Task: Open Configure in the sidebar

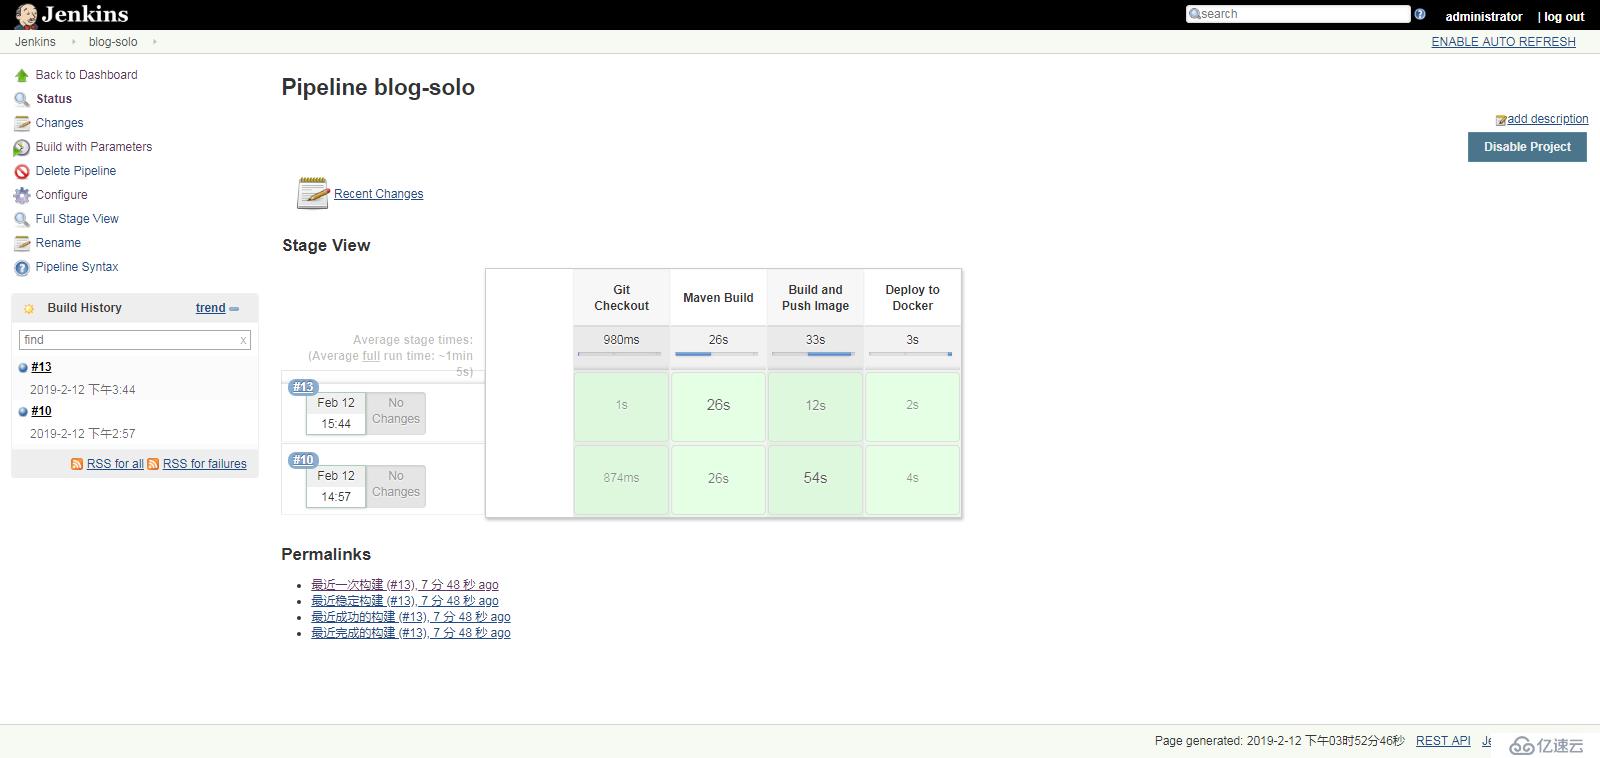Action: coord(61,195)
